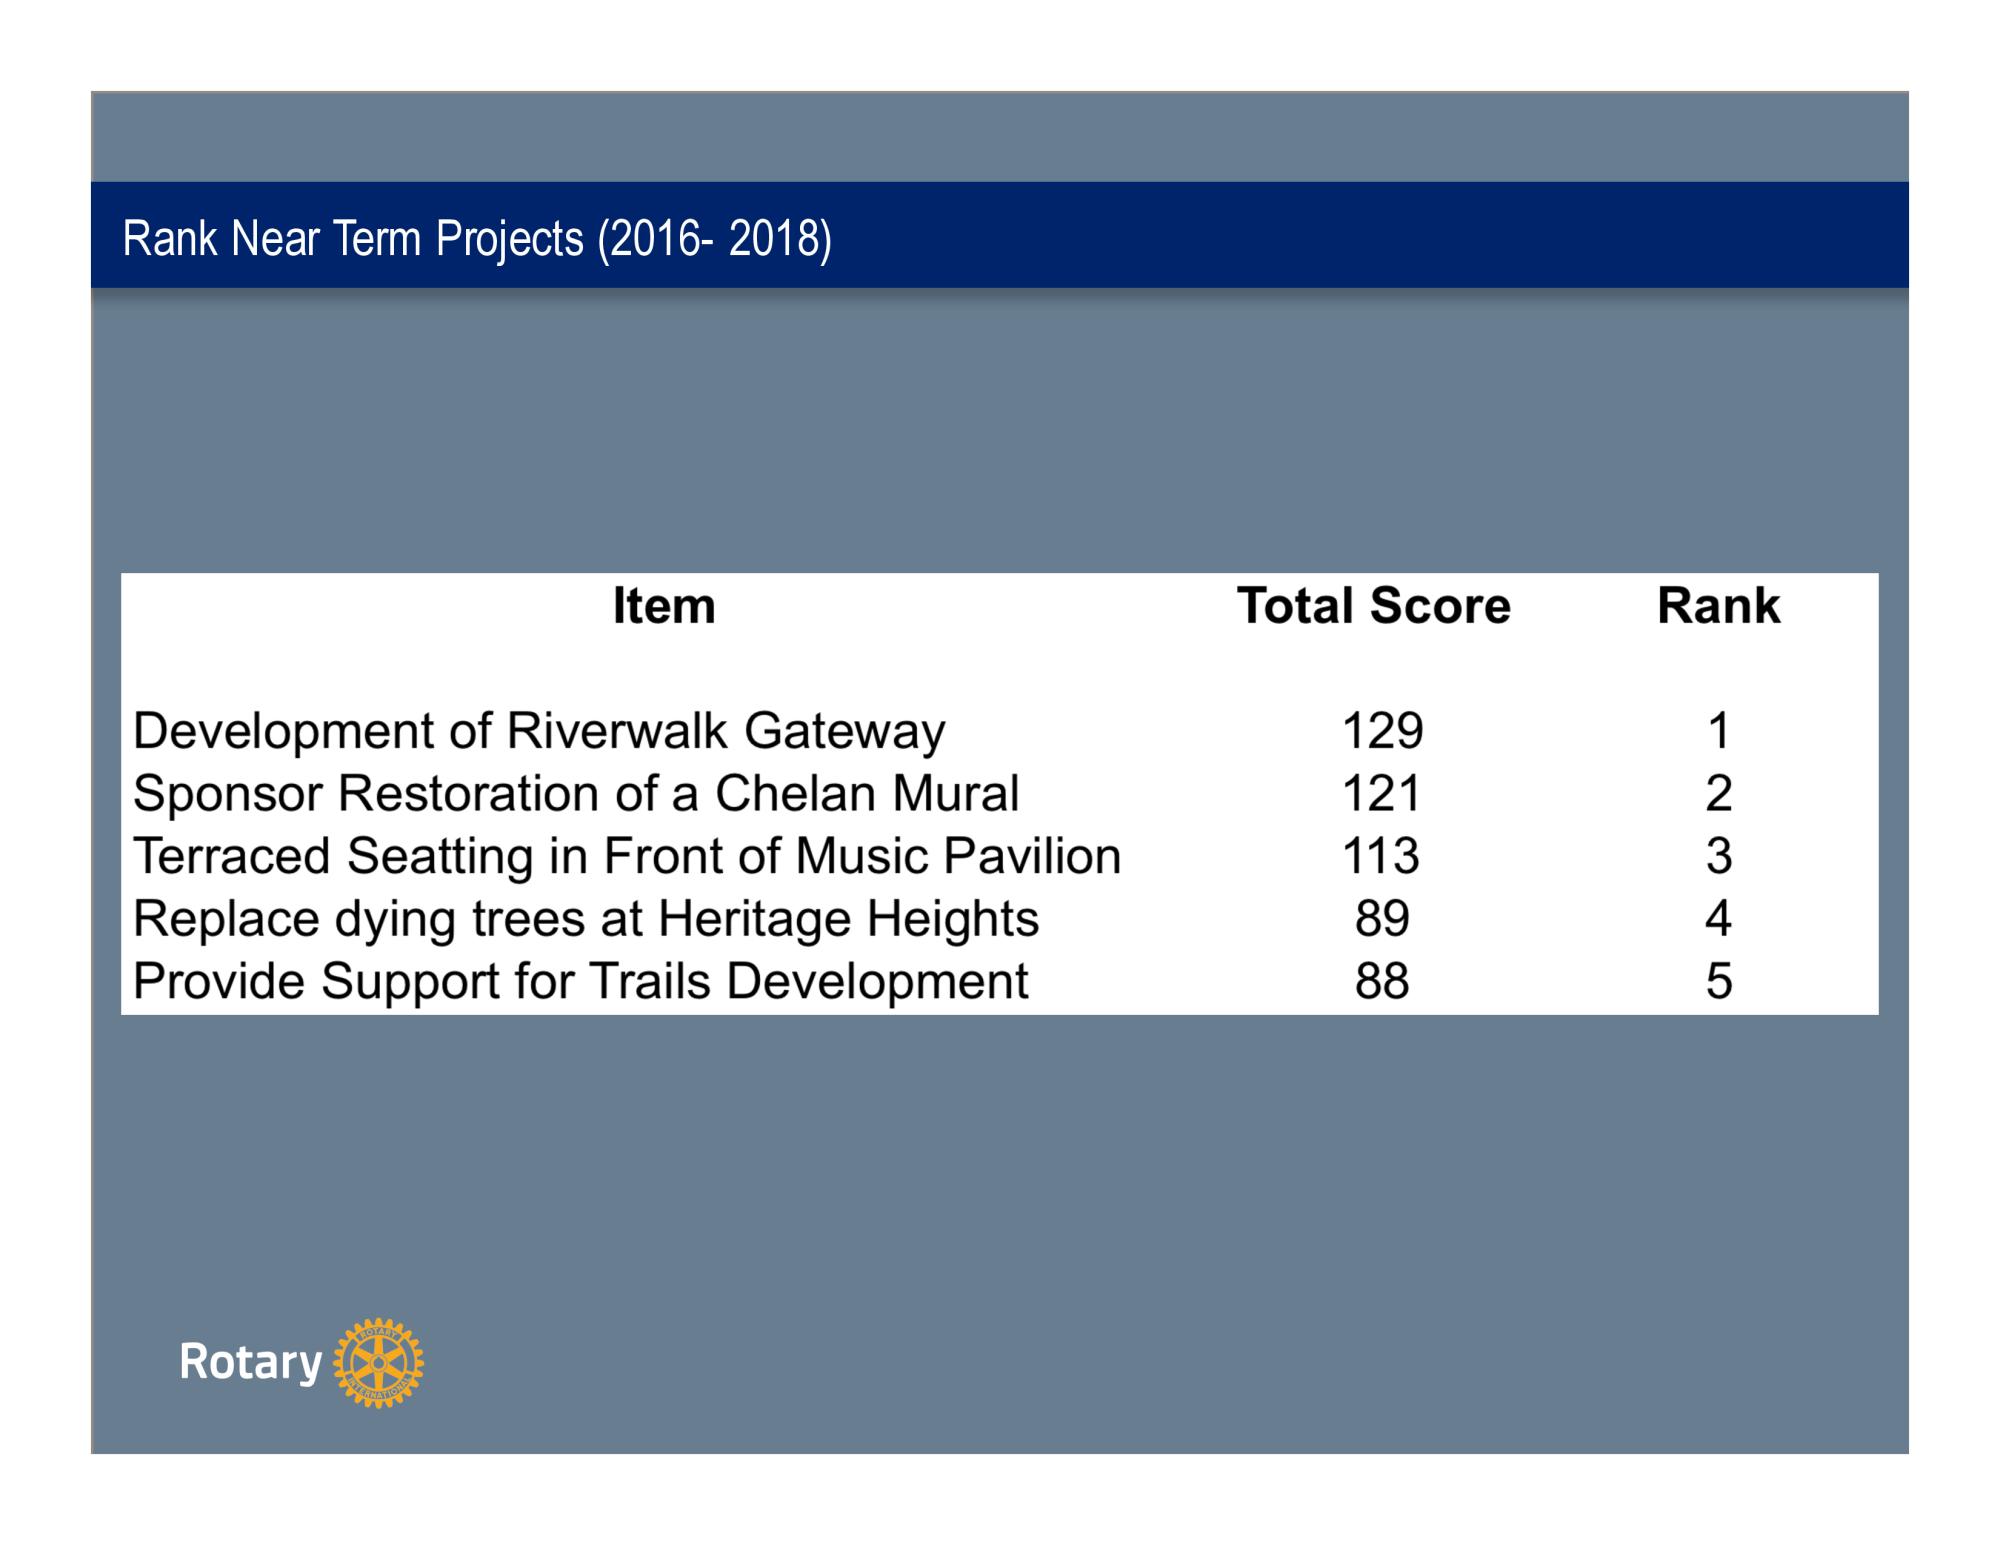The height and width of the screenshot is (1545, 2000).
Task: Click the slide title 'Rank Near Term Projects'
Action: [x=476, y=239]
